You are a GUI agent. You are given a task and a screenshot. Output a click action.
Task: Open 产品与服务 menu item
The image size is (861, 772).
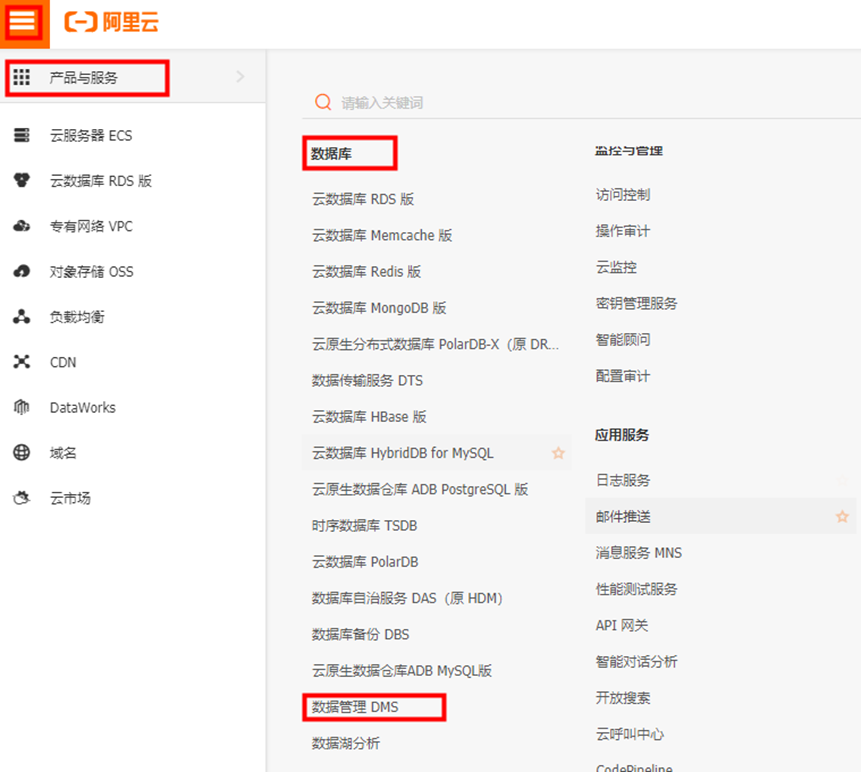point(83,78)
